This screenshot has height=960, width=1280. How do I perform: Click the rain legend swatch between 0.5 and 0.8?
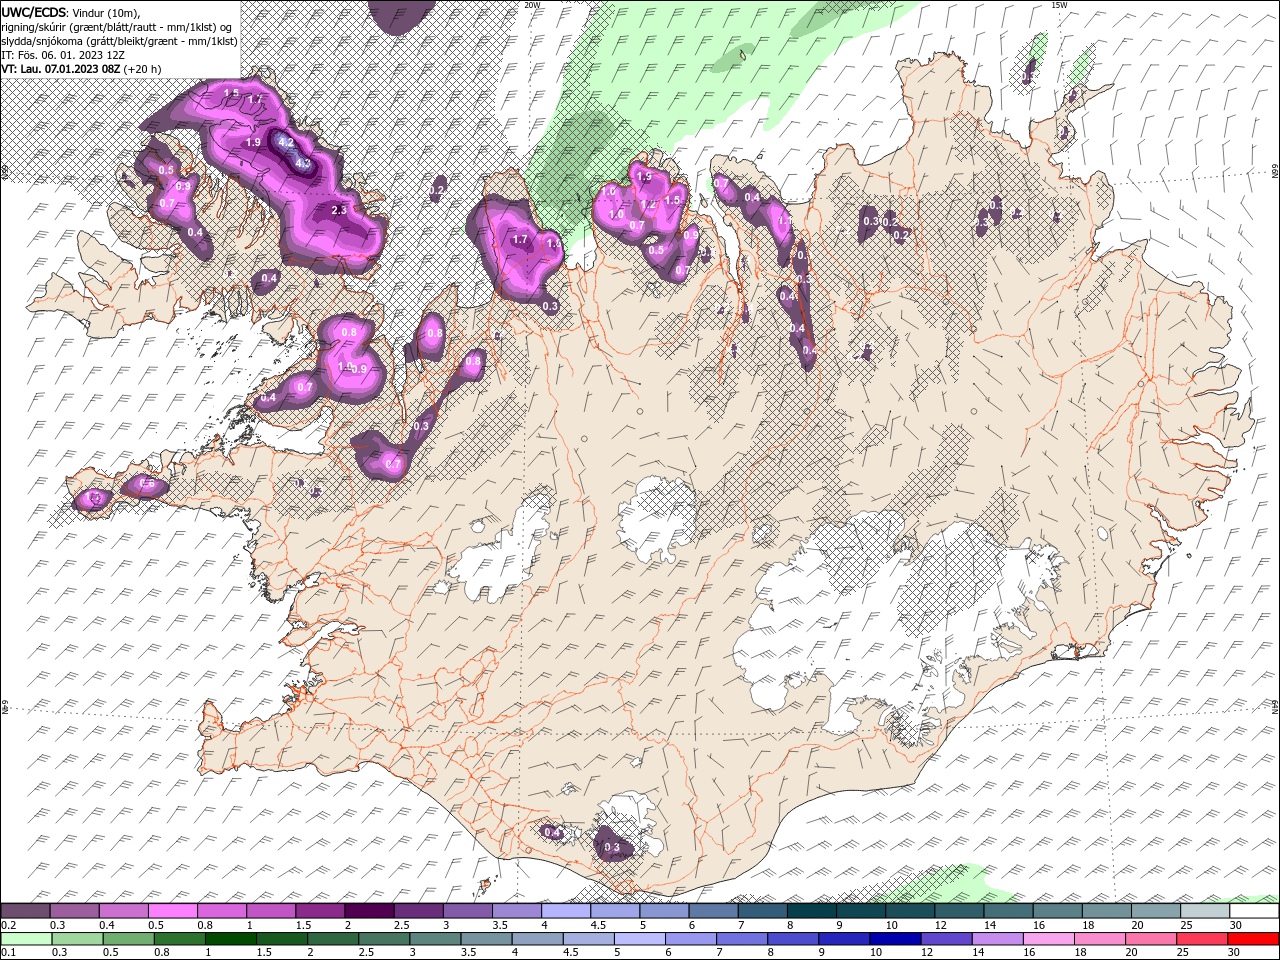[127, 938]
